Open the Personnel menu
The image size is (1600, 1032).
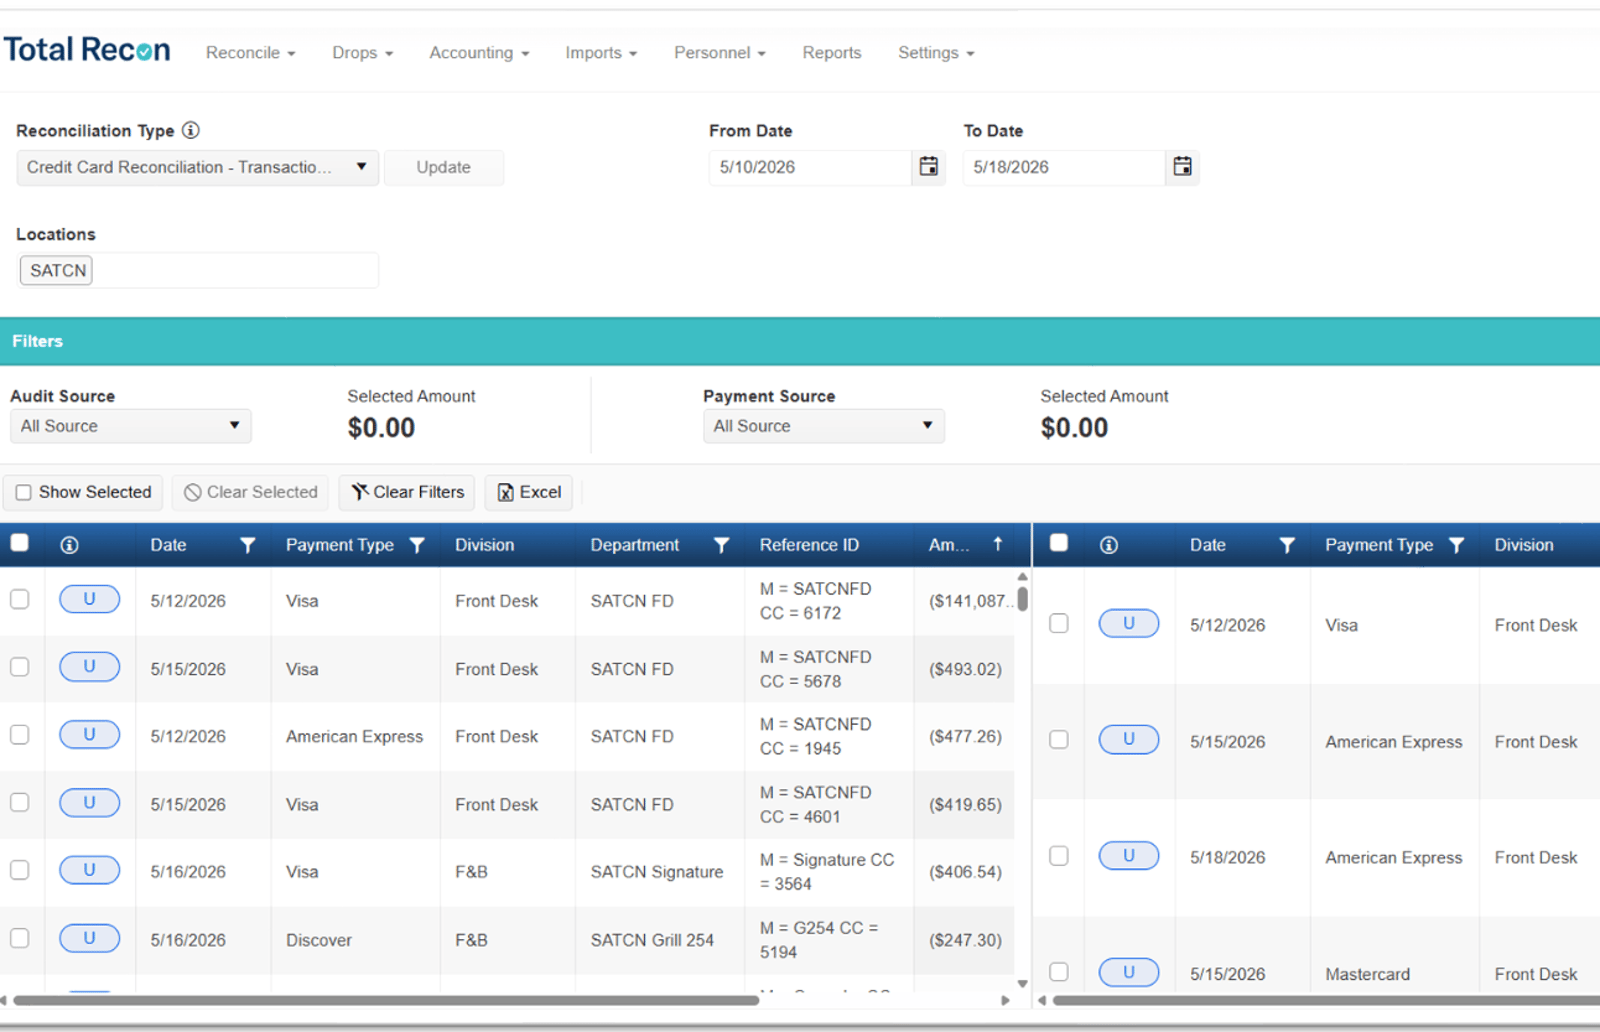pyautogui.click(x=719, y=53)
